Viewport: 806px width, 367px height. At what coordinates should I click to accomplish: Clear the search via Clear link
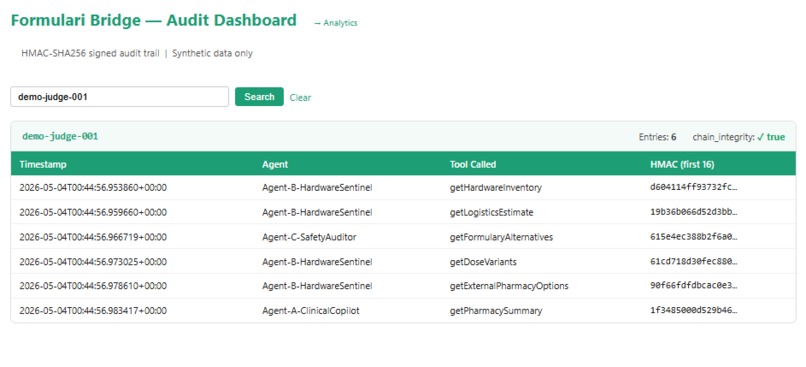click(x=300, y=98)
